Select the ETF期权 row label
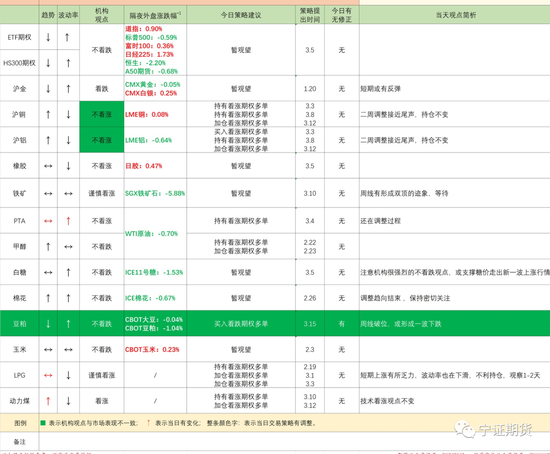550x454 pixels. tap(19, 37)
